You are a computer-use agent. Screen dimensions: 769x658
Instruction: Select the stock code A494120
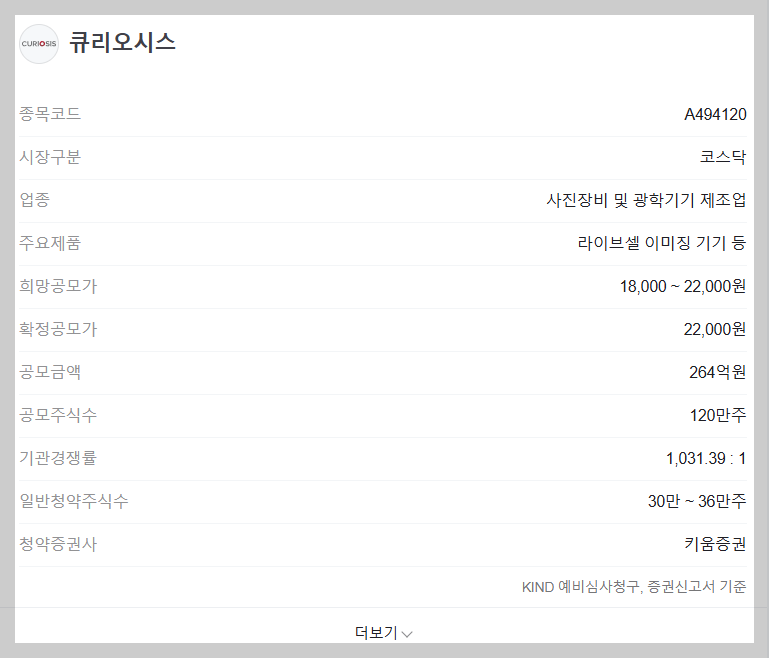pos(715,114)
